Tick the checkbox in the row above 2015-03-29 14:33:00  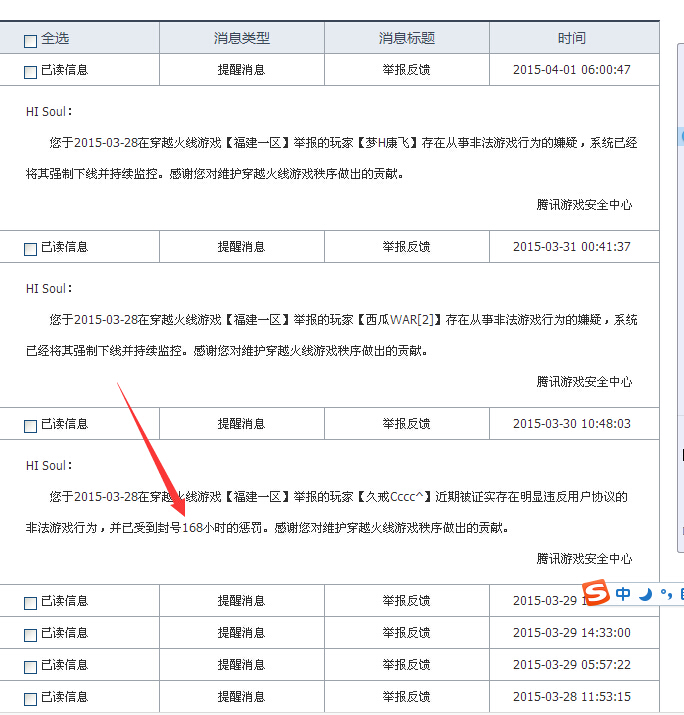click(x=31, y=603)
